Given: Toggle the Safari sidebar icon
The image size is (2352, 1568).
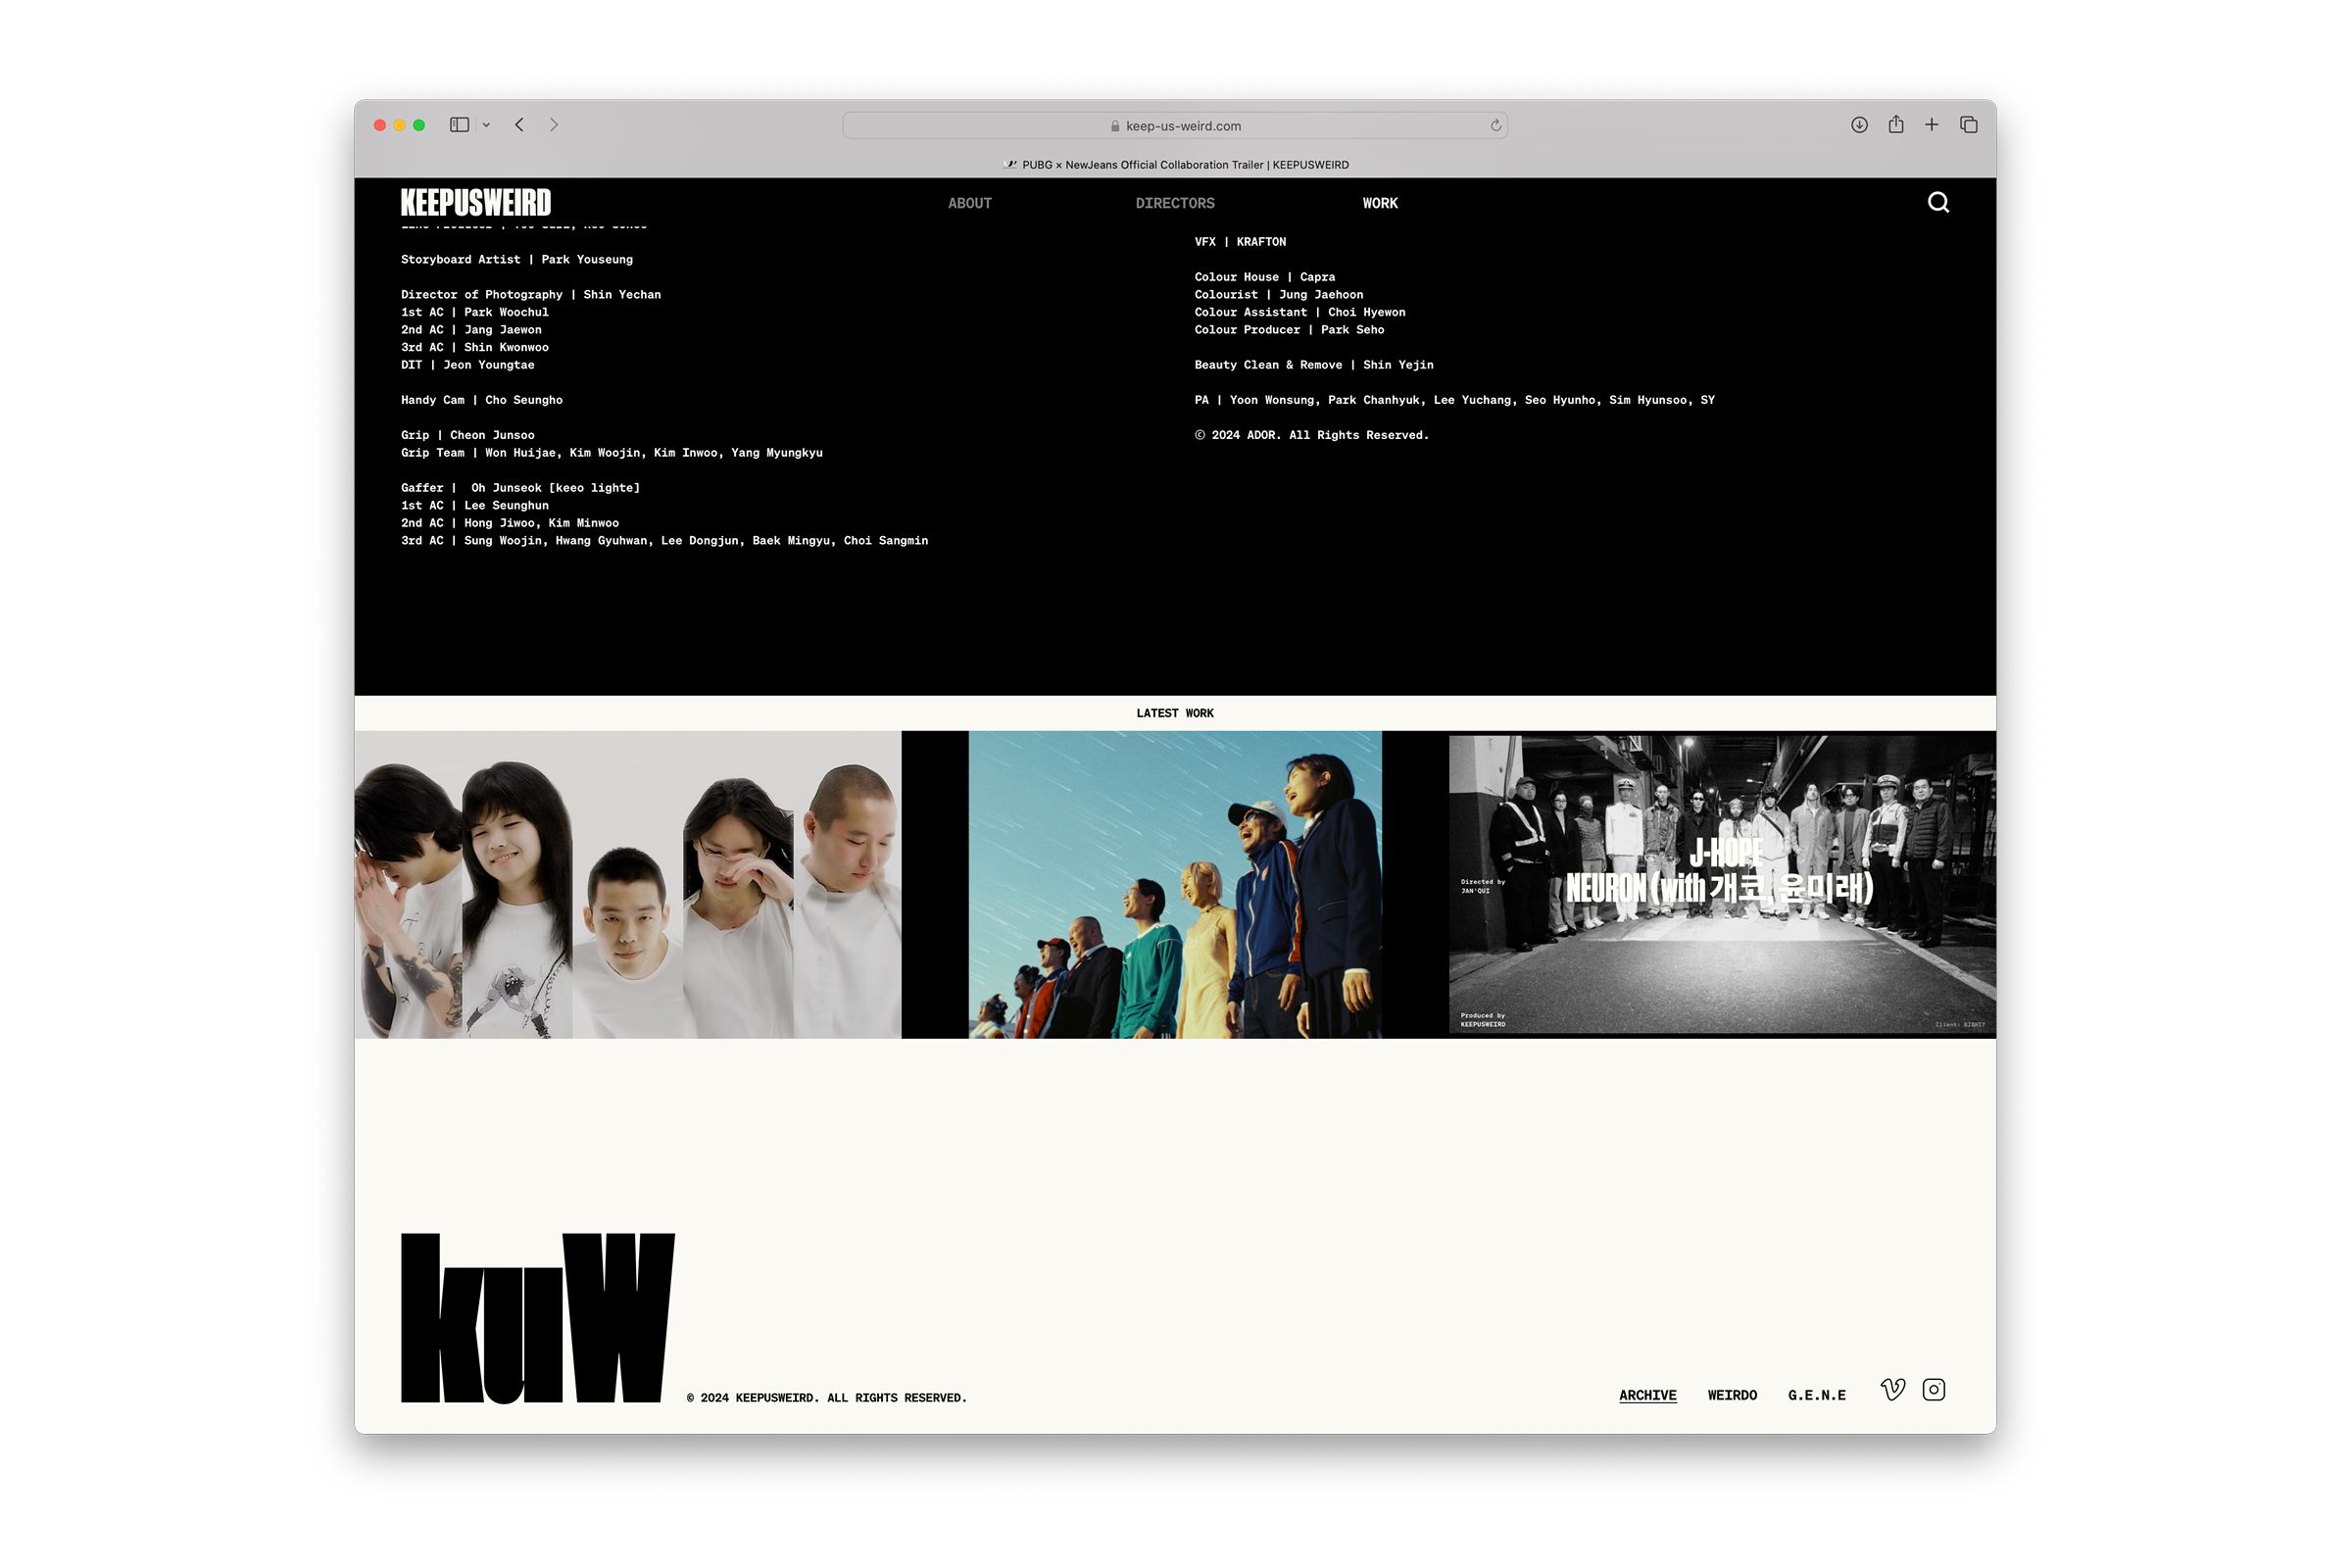Looking at the screenshot, I should 459,125.
